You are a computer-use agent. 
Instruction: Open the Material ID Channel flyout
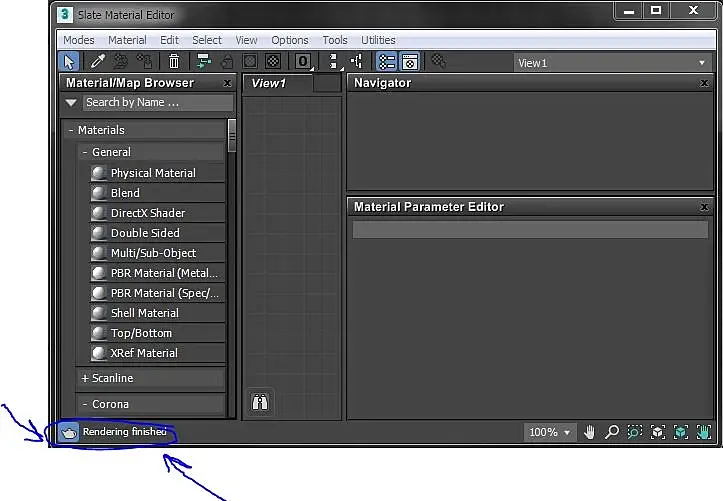(303, 61)
